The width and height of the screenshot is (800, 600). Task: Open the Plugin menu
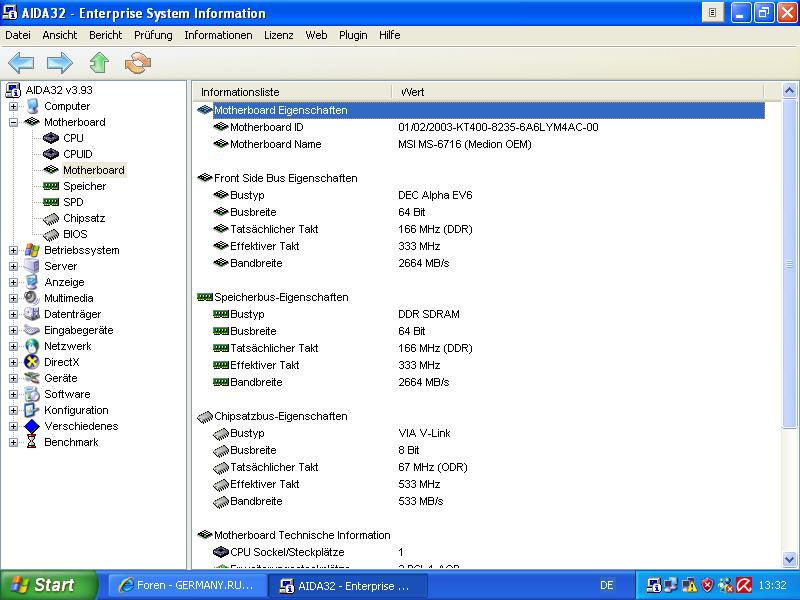click(353, 35)
